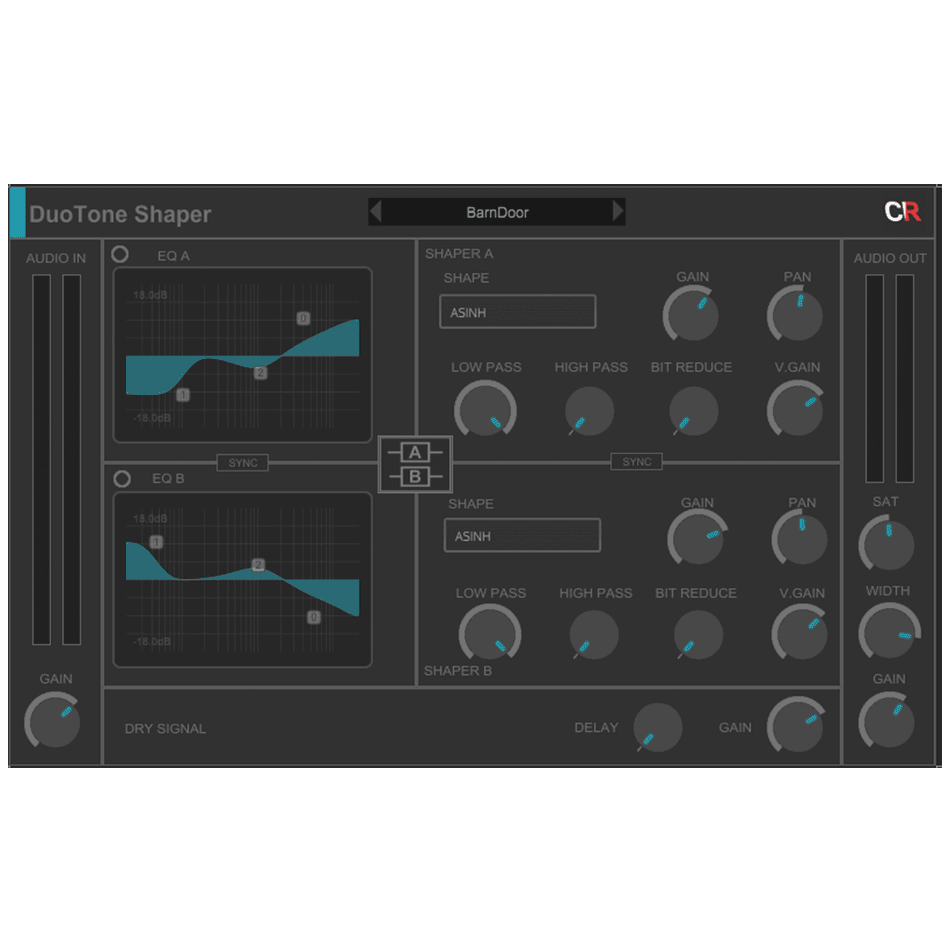Select EQ A band node 2
This screenshot has width=950, height=950.
click(260, 372)
